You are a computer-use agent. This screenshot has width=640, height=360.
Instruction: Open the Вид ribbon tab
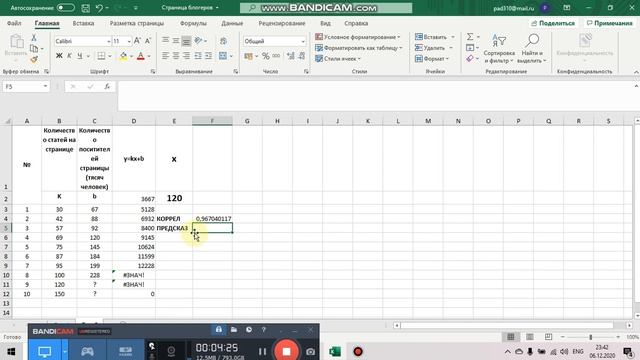(x=325, y=23)
